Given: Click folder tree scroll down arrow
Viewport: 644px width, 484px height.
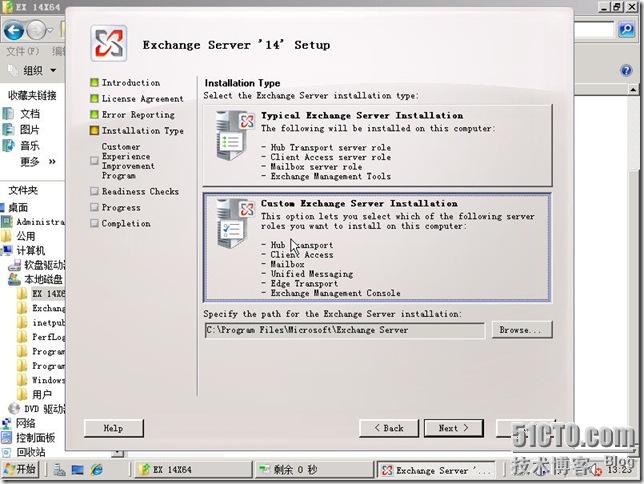Looking at the screenshot, I should click(117, 453).
